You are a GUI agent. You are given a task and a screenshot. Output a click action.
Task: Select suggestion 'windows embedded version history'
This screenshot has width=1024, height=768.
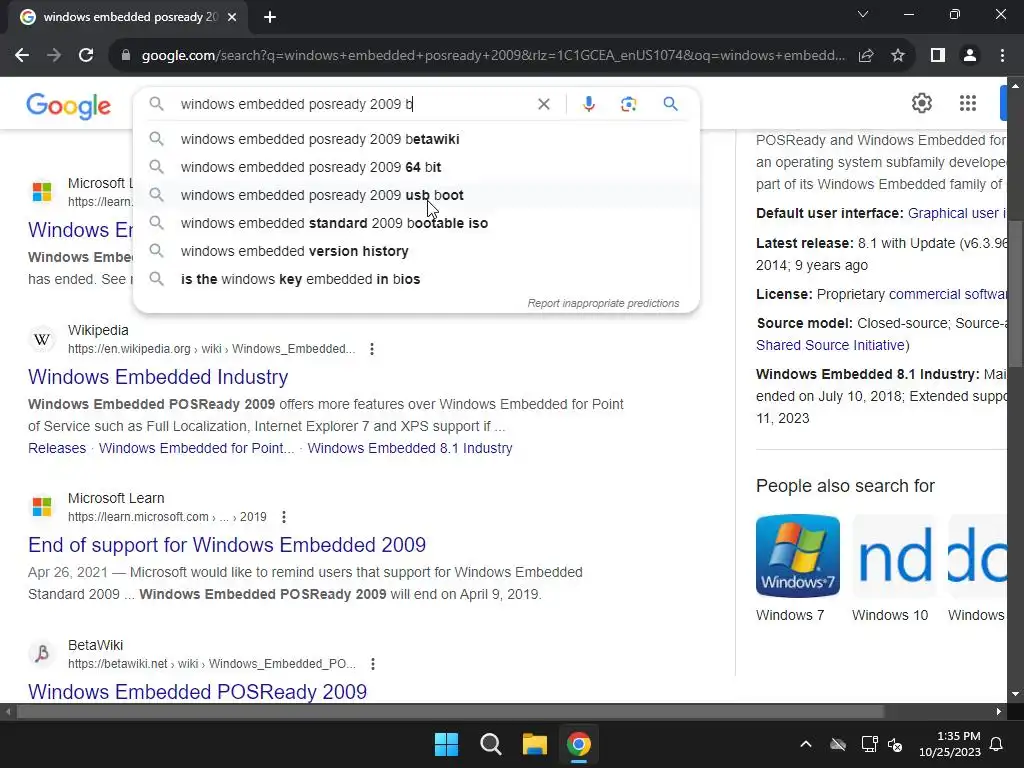416,251
